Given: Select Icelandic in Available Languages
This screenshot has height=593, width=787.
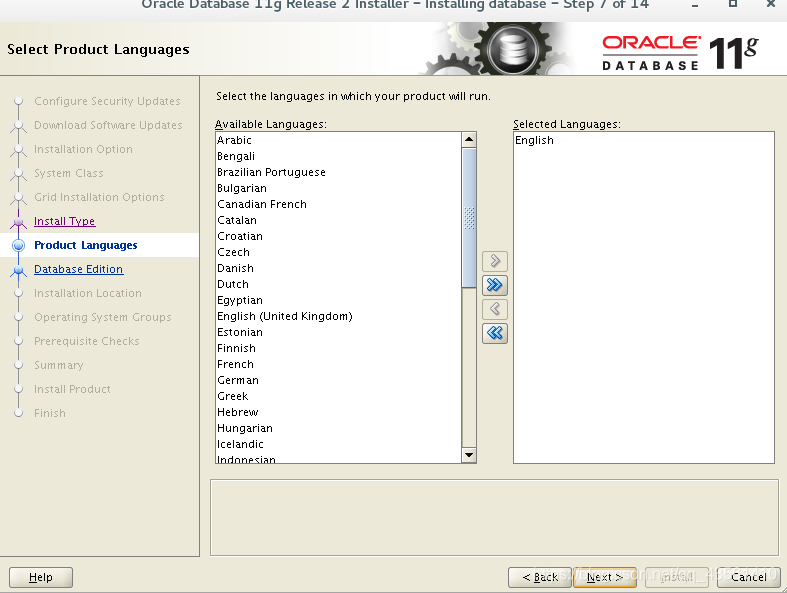Looking at the screenshot, I should 338,444.
